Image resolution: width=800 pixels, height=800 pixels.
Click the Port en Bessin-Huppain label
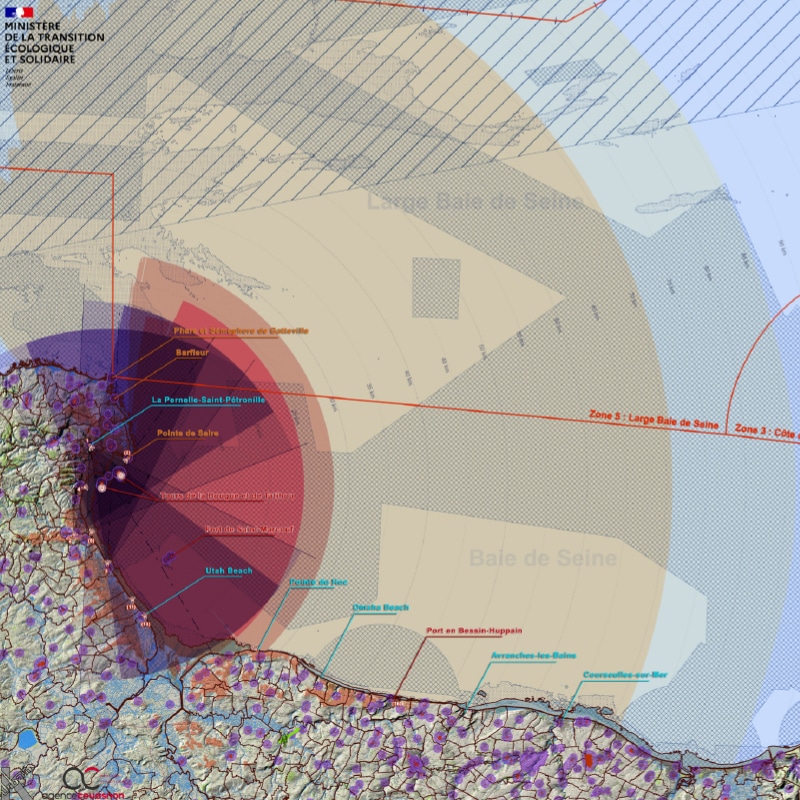pyautogui.click(x=469, y=632)
